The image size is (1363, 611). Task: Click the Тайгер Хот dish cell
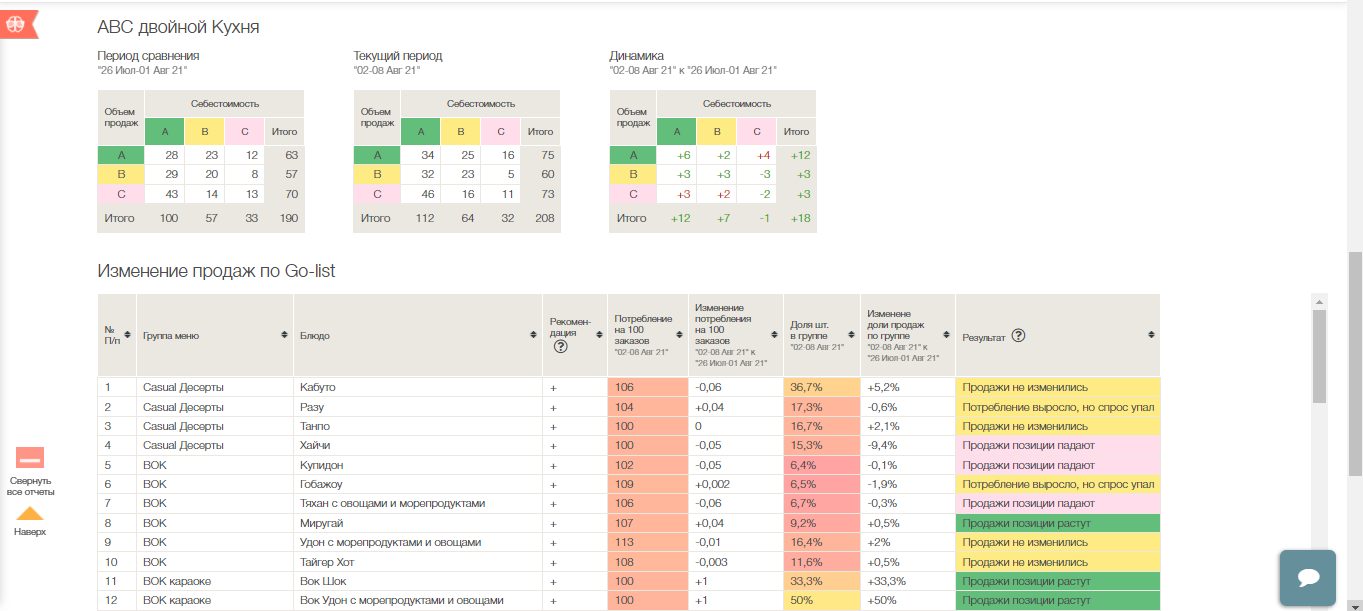(x=418, y=562)
